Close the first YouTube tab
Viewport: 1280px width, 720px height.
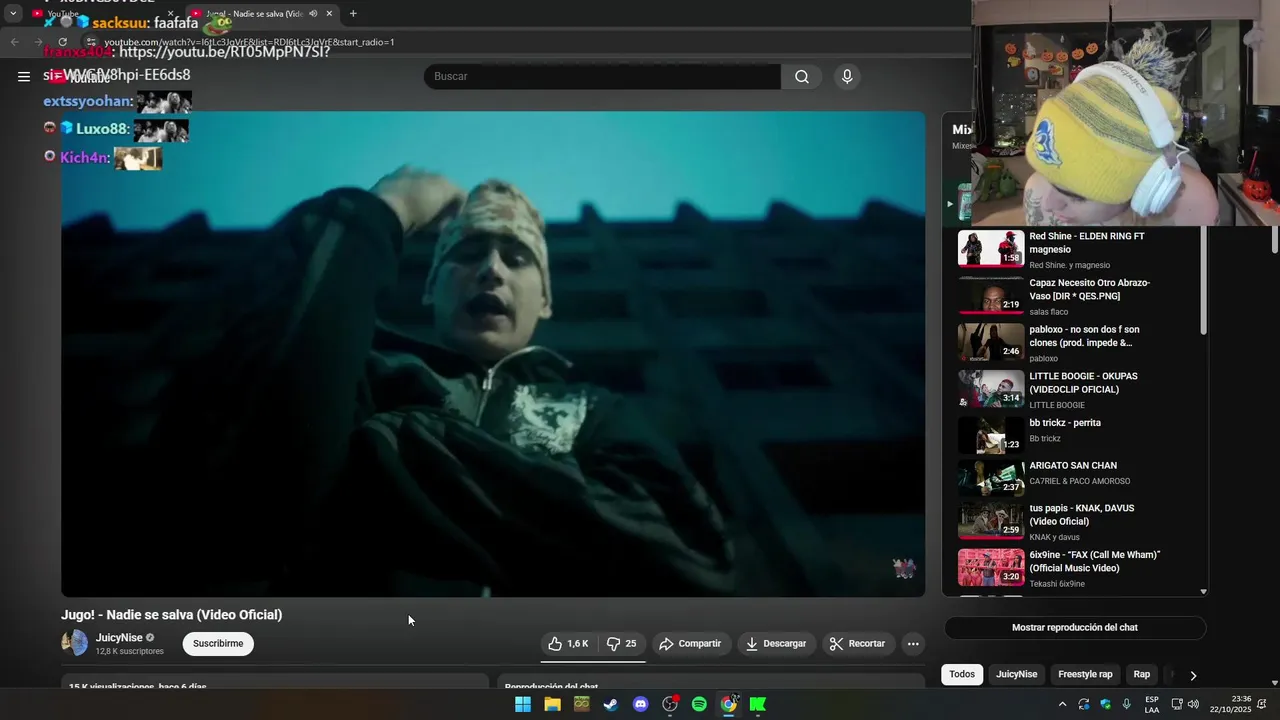(170, 14)
